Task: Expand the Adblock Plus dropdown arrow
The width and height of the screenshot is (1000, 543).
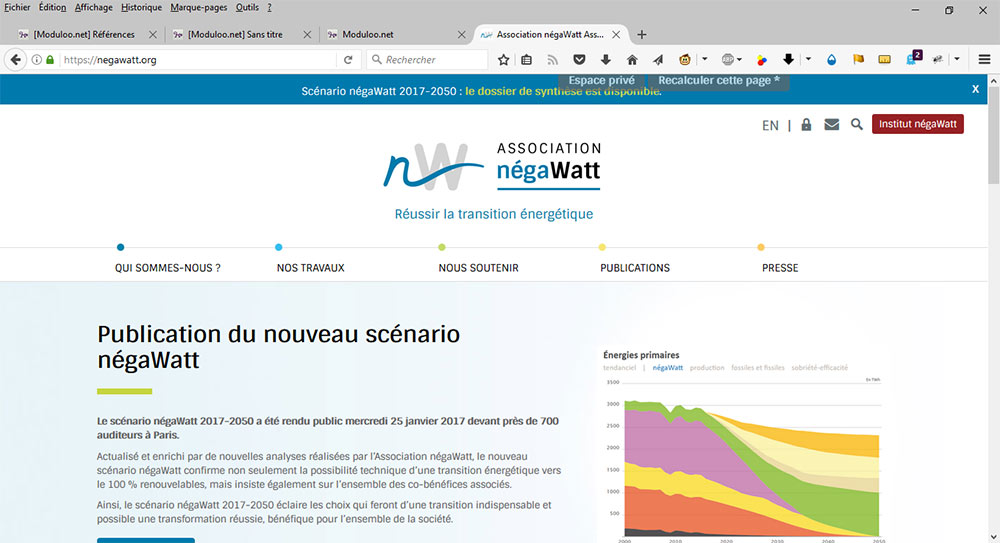Action: [739, 59]
